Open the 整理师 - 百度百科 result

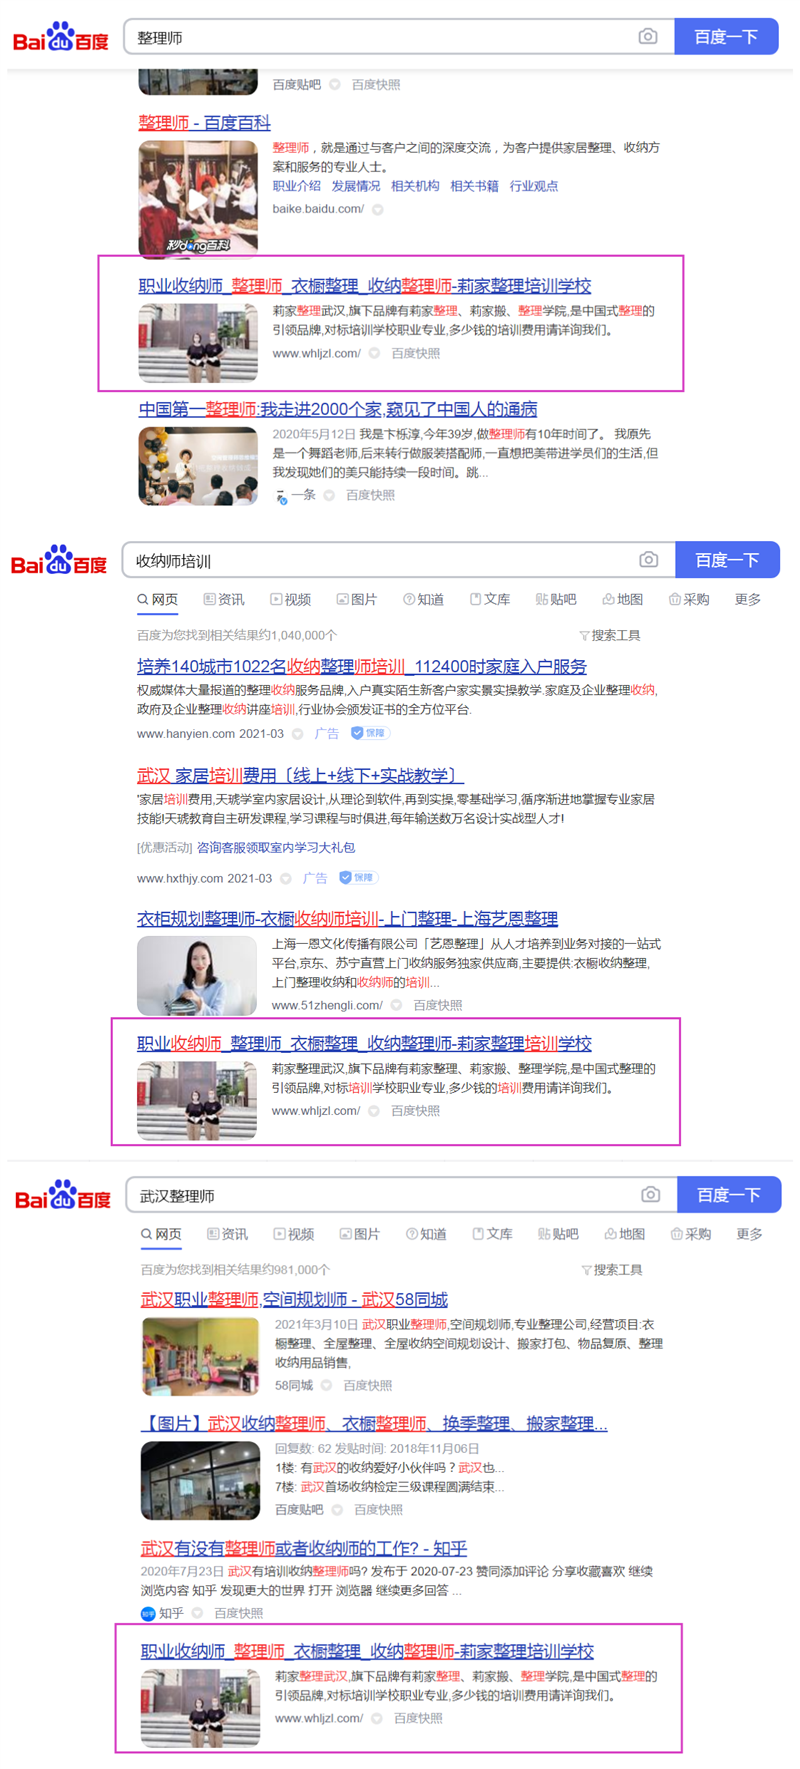tap(204, 123)
